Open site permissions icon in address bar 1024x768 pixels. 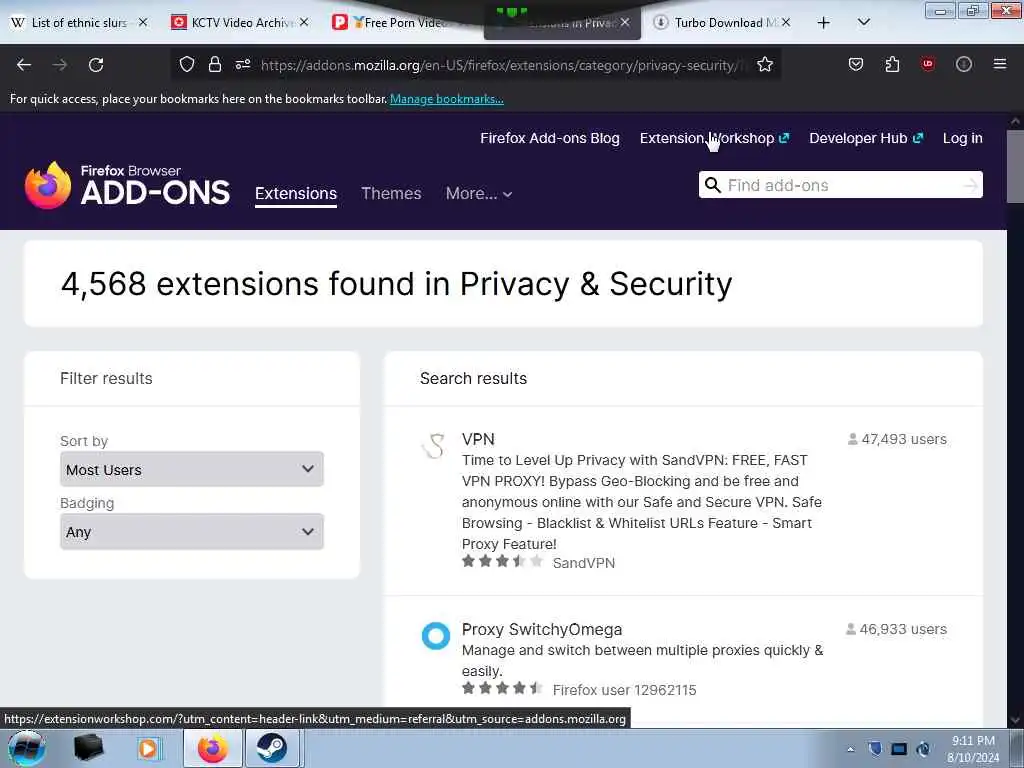pyautogui.click(x=243, y=64)
